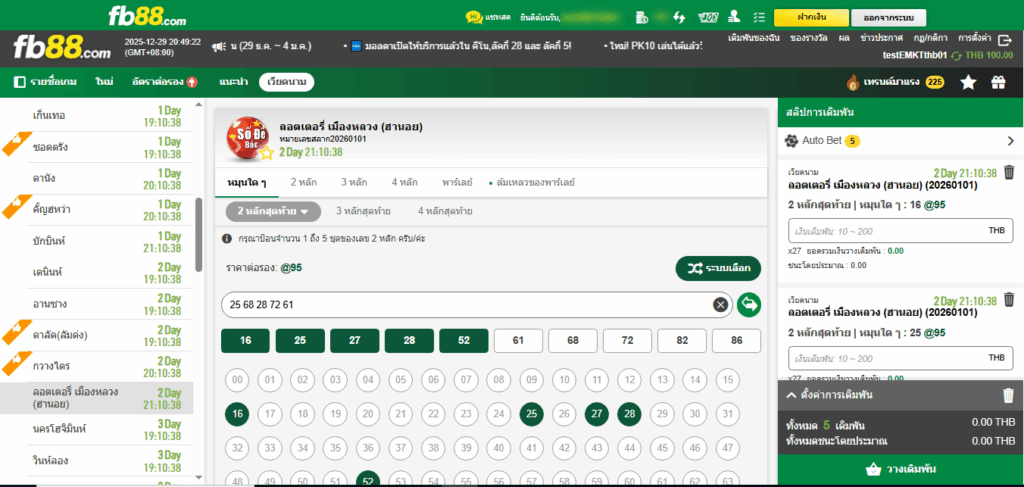
Task: Click the yellow ฝากเงิน deposit button
Action: pyautogui.click(x=811, y=17)
